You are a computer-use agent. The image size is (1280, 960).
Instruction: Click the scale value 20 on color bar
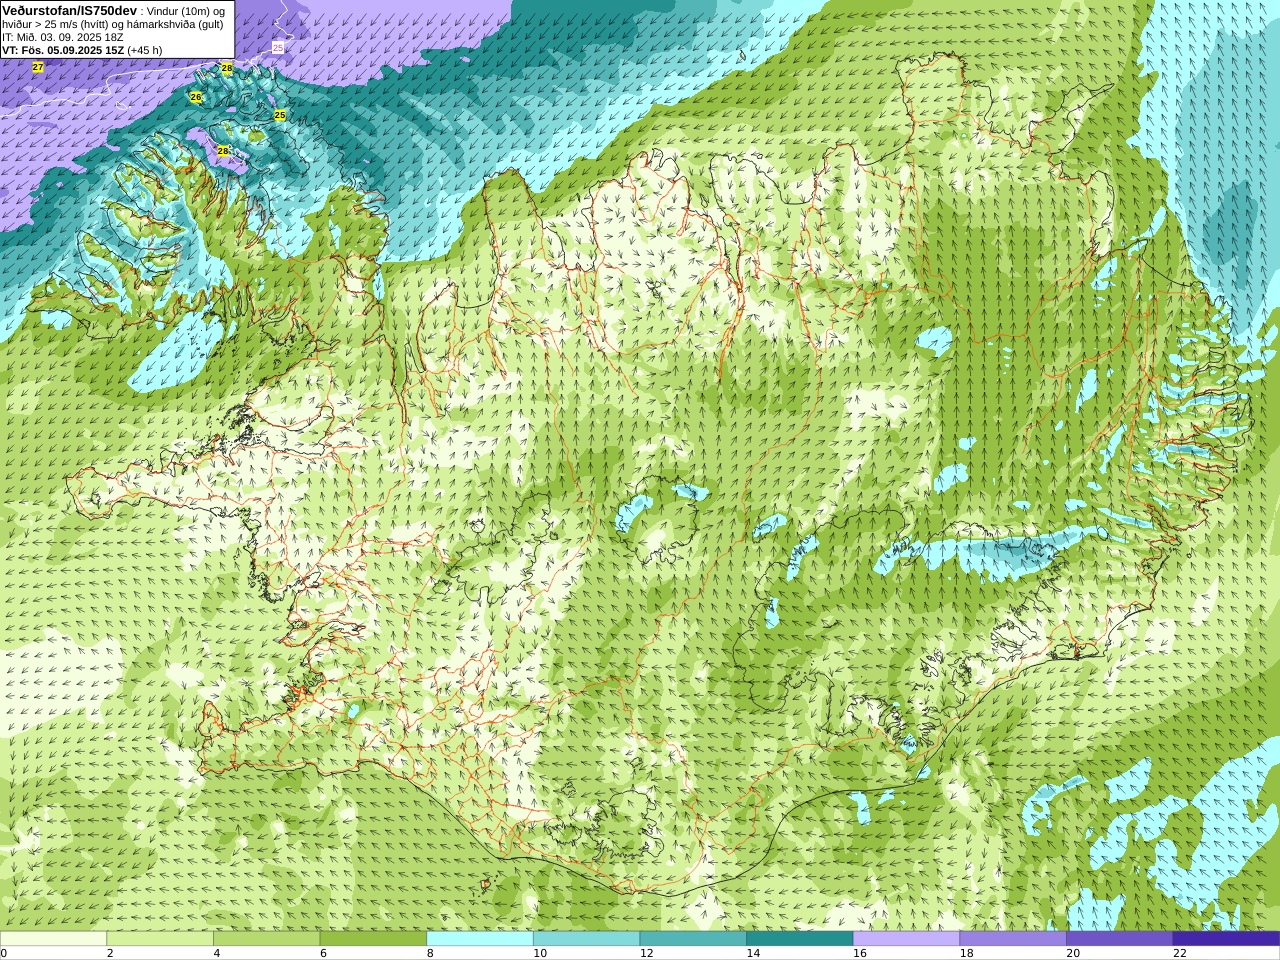1073,953
